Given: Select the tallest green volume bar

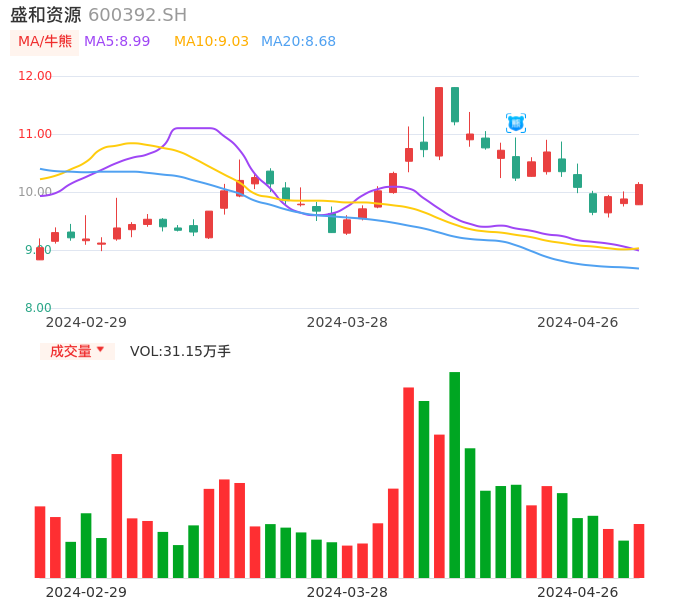Looking at the screenshot, I should point(454,475).
